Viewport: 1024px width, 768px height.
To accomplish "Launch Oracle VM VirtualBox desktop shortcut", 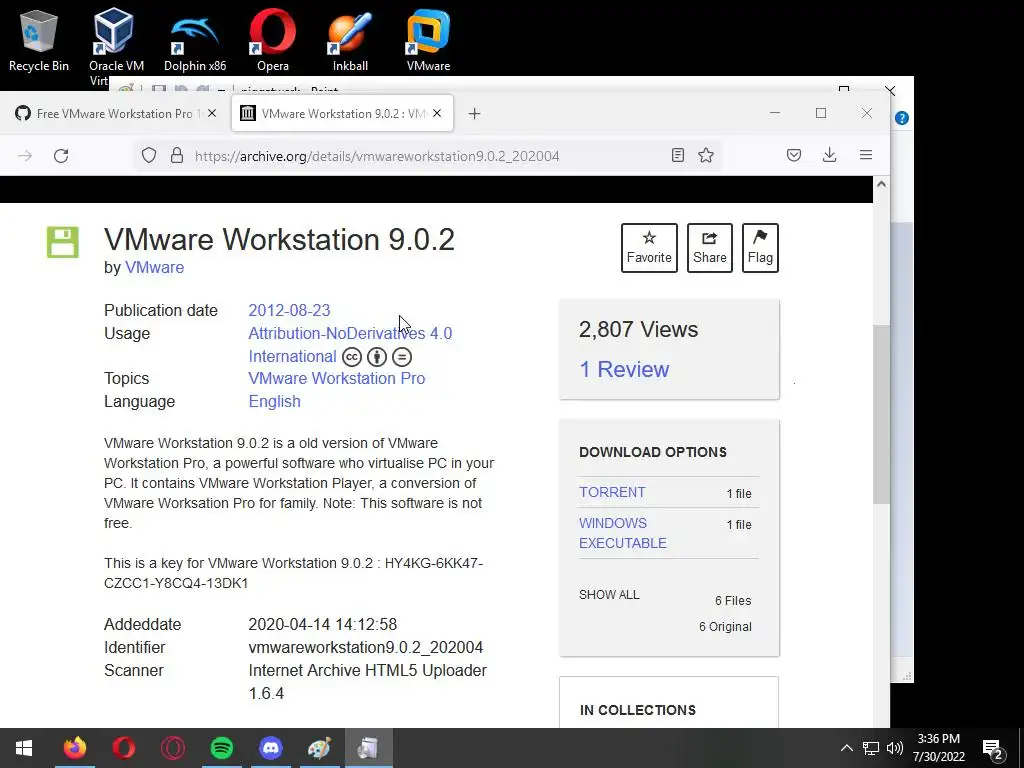I will pos(116,46).
